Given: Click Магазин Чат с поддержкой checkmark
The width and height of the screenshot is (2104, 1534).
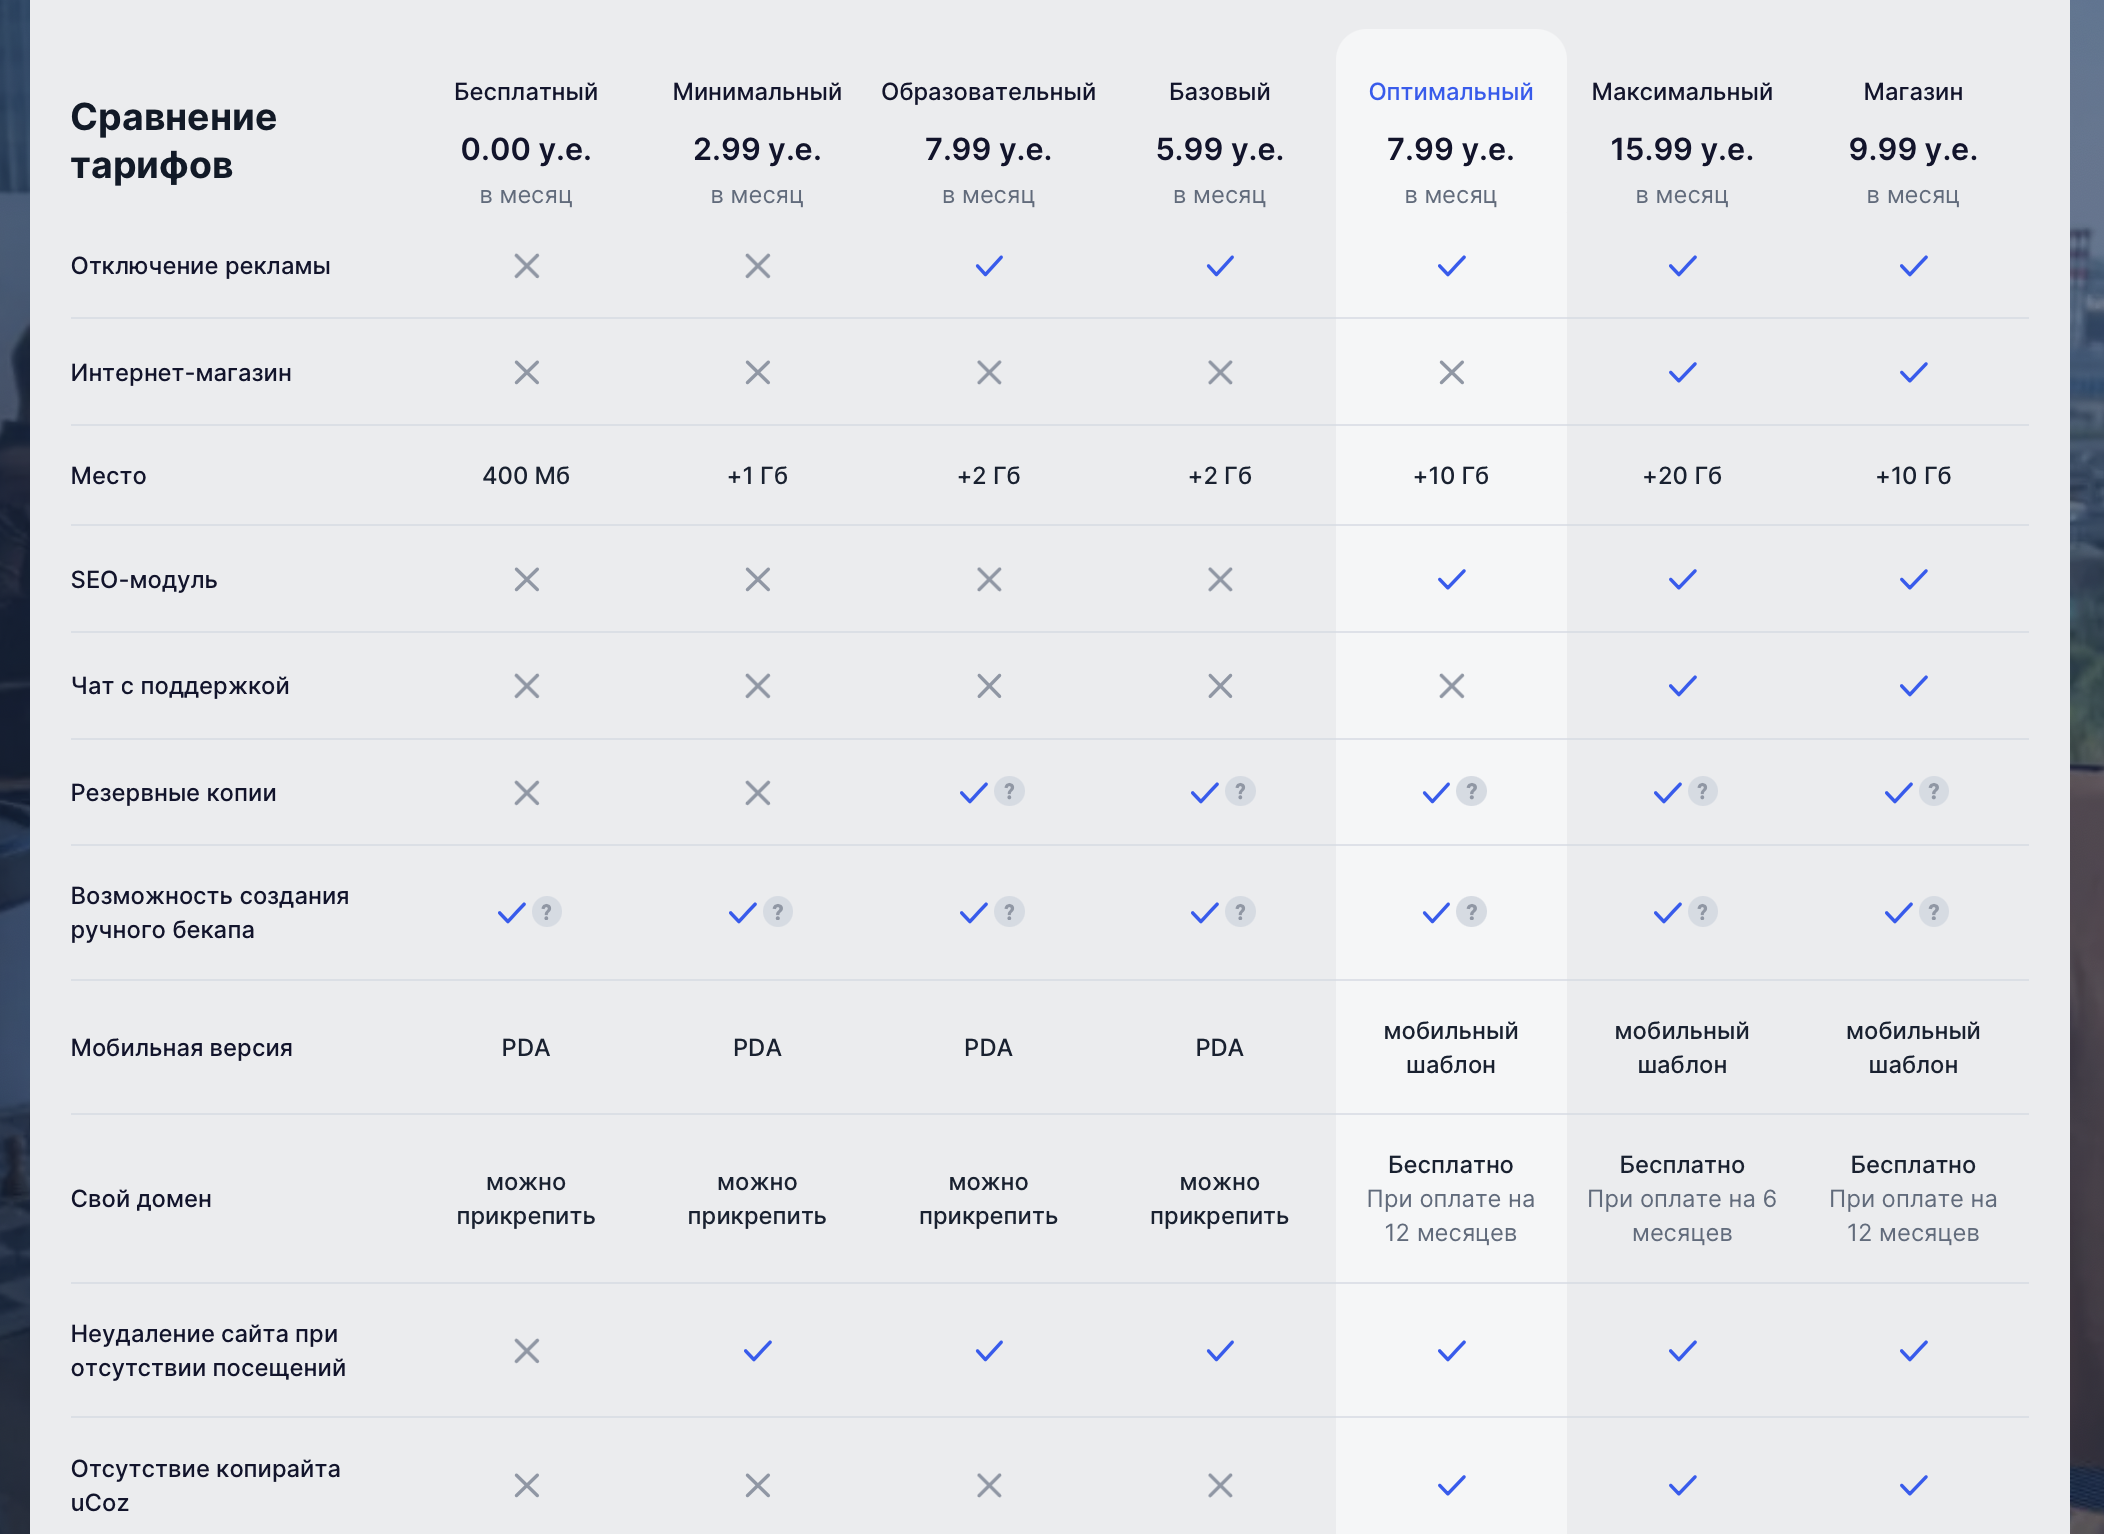Looking at the screenshot, I should [1913, 686].
